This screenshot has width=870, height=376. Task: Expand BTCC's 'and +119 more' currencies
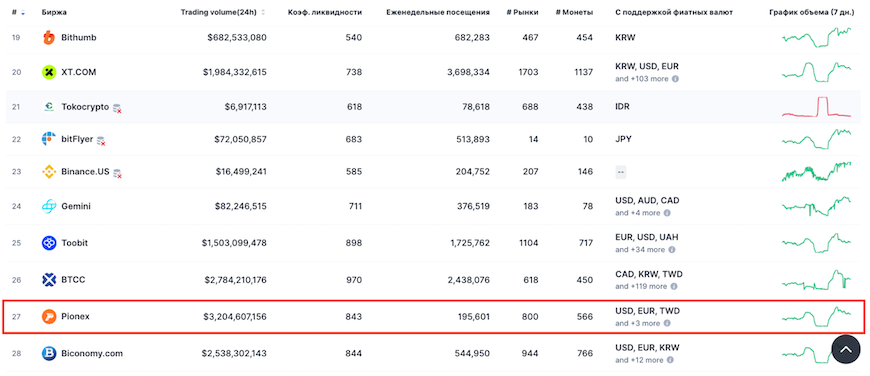(x=642, y=287)
